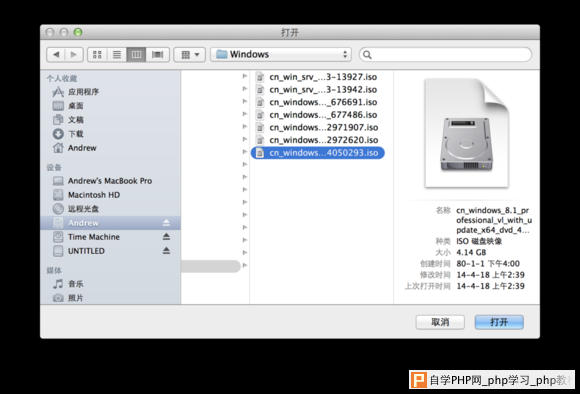Select cn_windows...4050293.iso file
Viewport: 580px width, 394px height.
[x=318, y=153]
